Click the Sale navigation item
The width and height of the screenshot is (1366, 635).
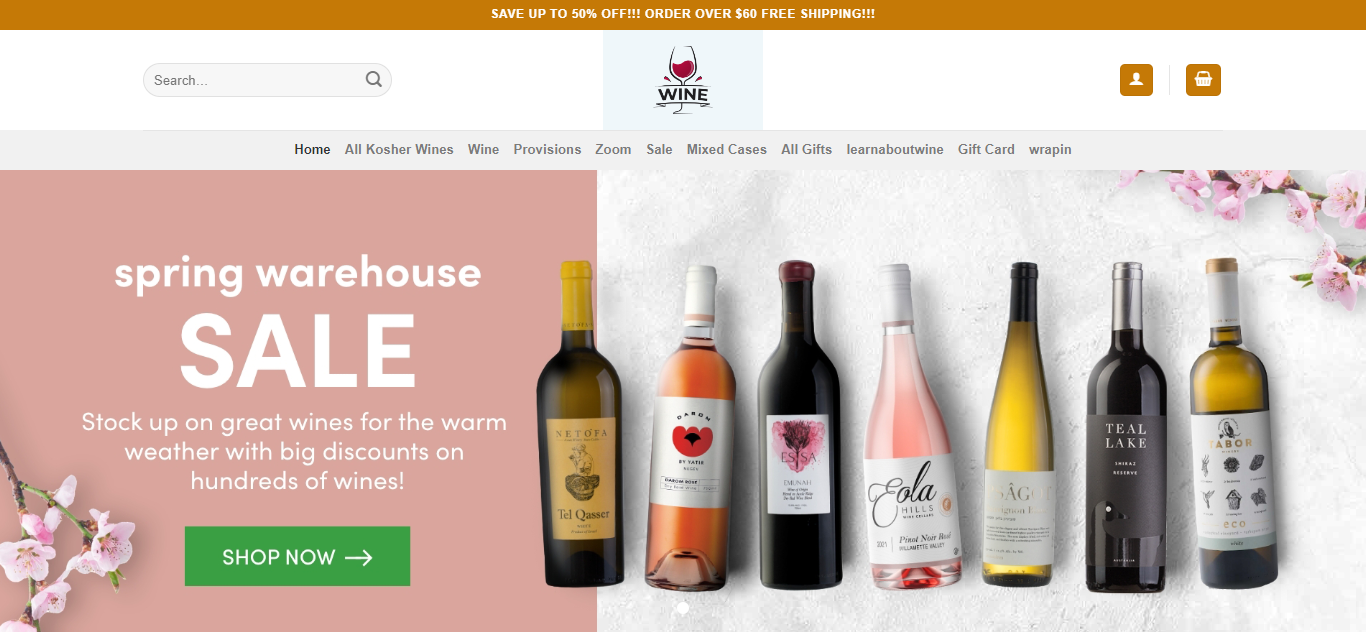(659, 149)
